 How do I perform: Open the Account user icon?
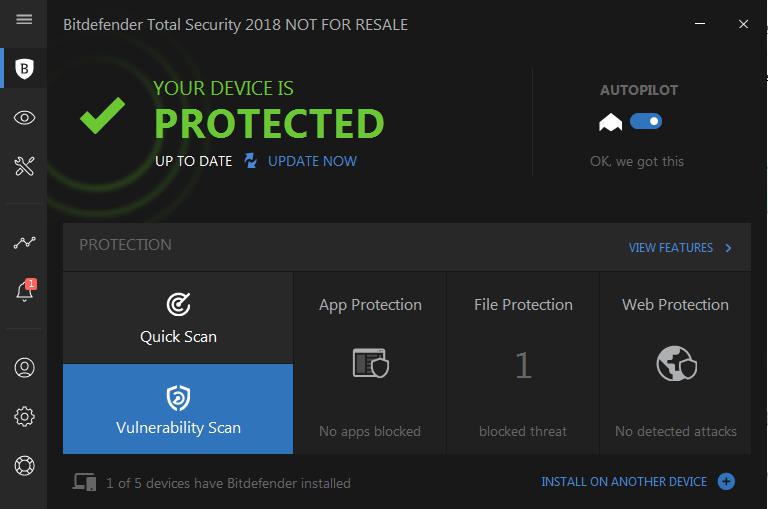(25, 368)
